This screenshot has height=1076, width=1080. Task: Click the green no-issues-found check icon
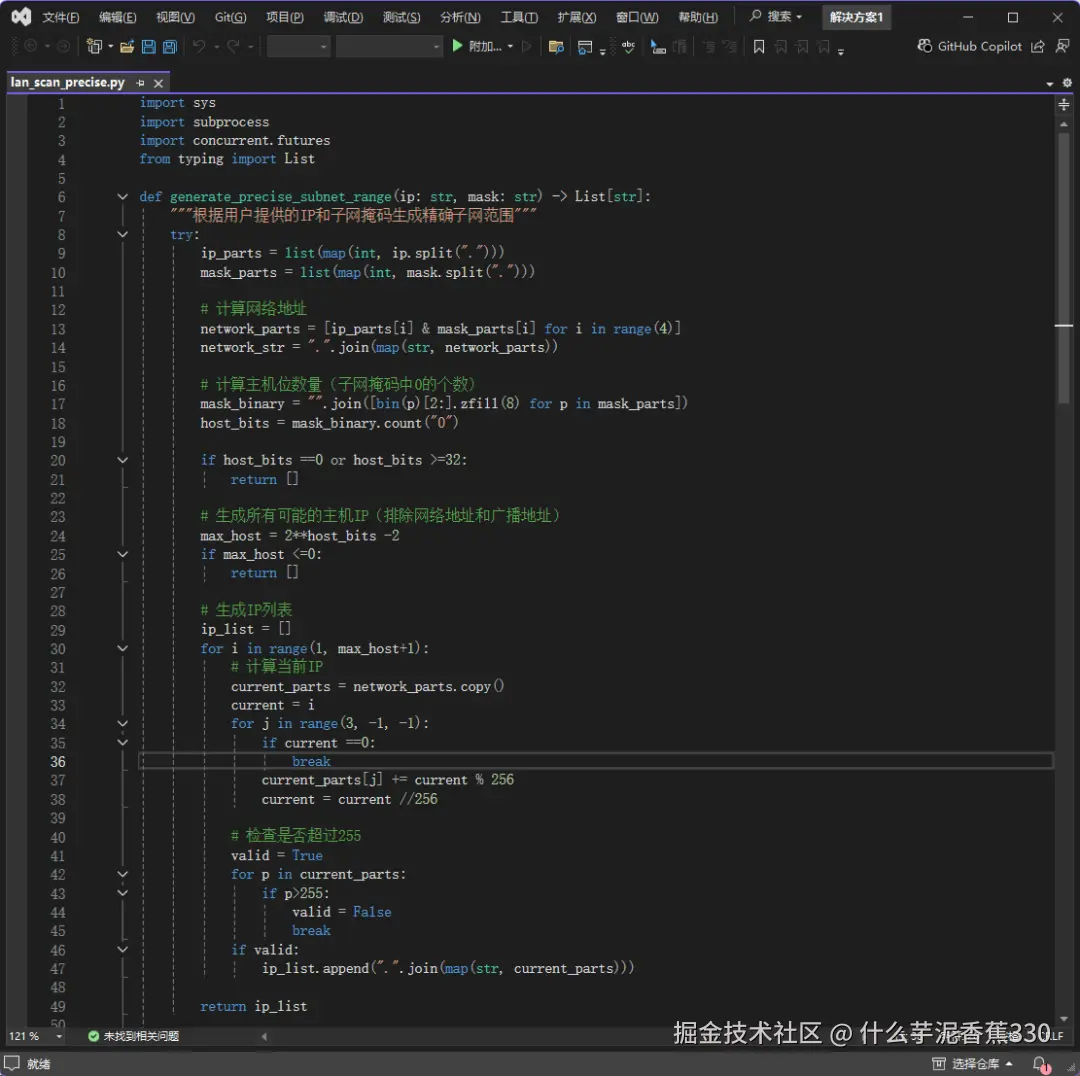tap(94, 1036)
